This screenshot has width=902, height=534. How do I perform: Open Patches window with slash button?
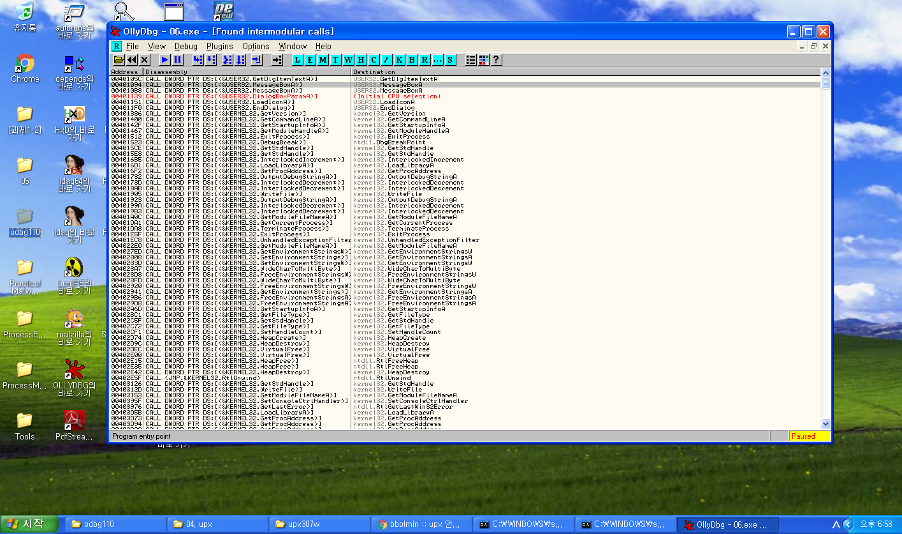tap(387, 60)
